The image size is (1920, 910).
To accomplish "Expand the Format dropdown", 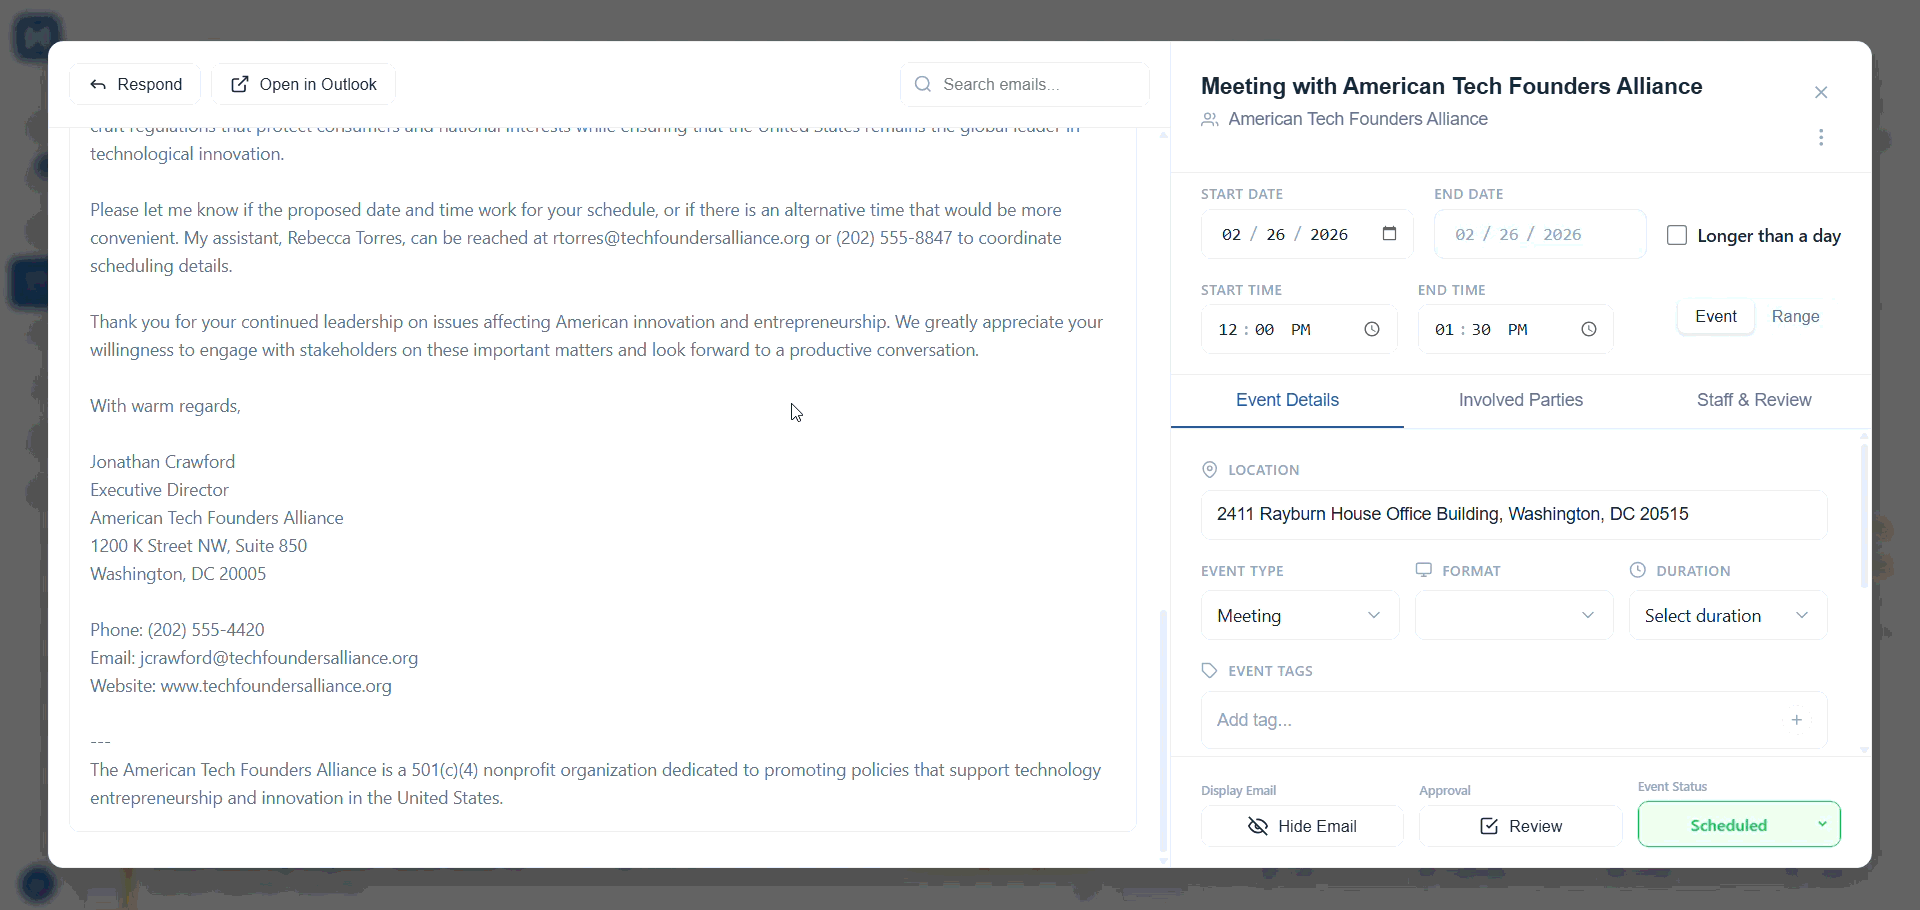I will coord(1513,616).
